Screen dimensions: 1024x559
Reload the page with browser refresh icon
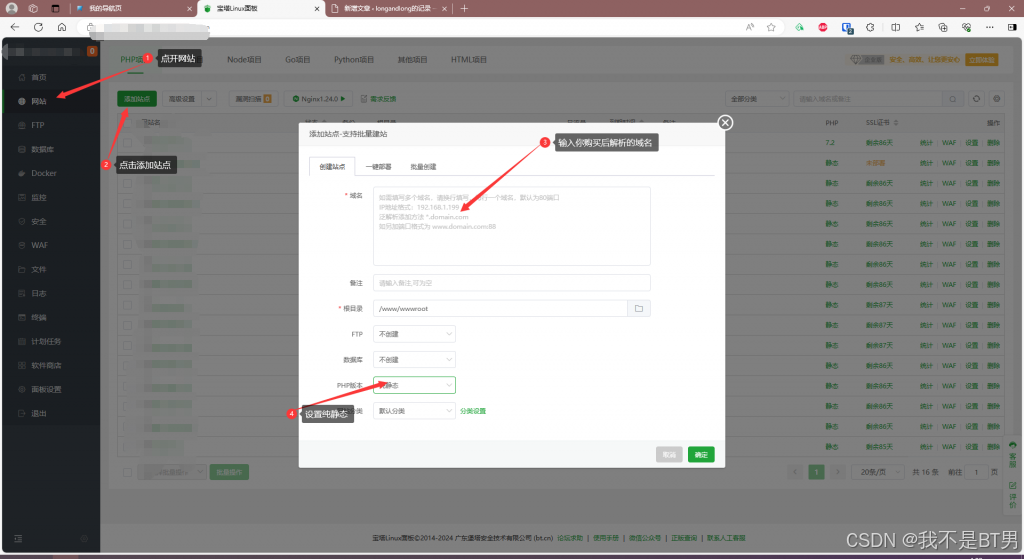[39, 27]
